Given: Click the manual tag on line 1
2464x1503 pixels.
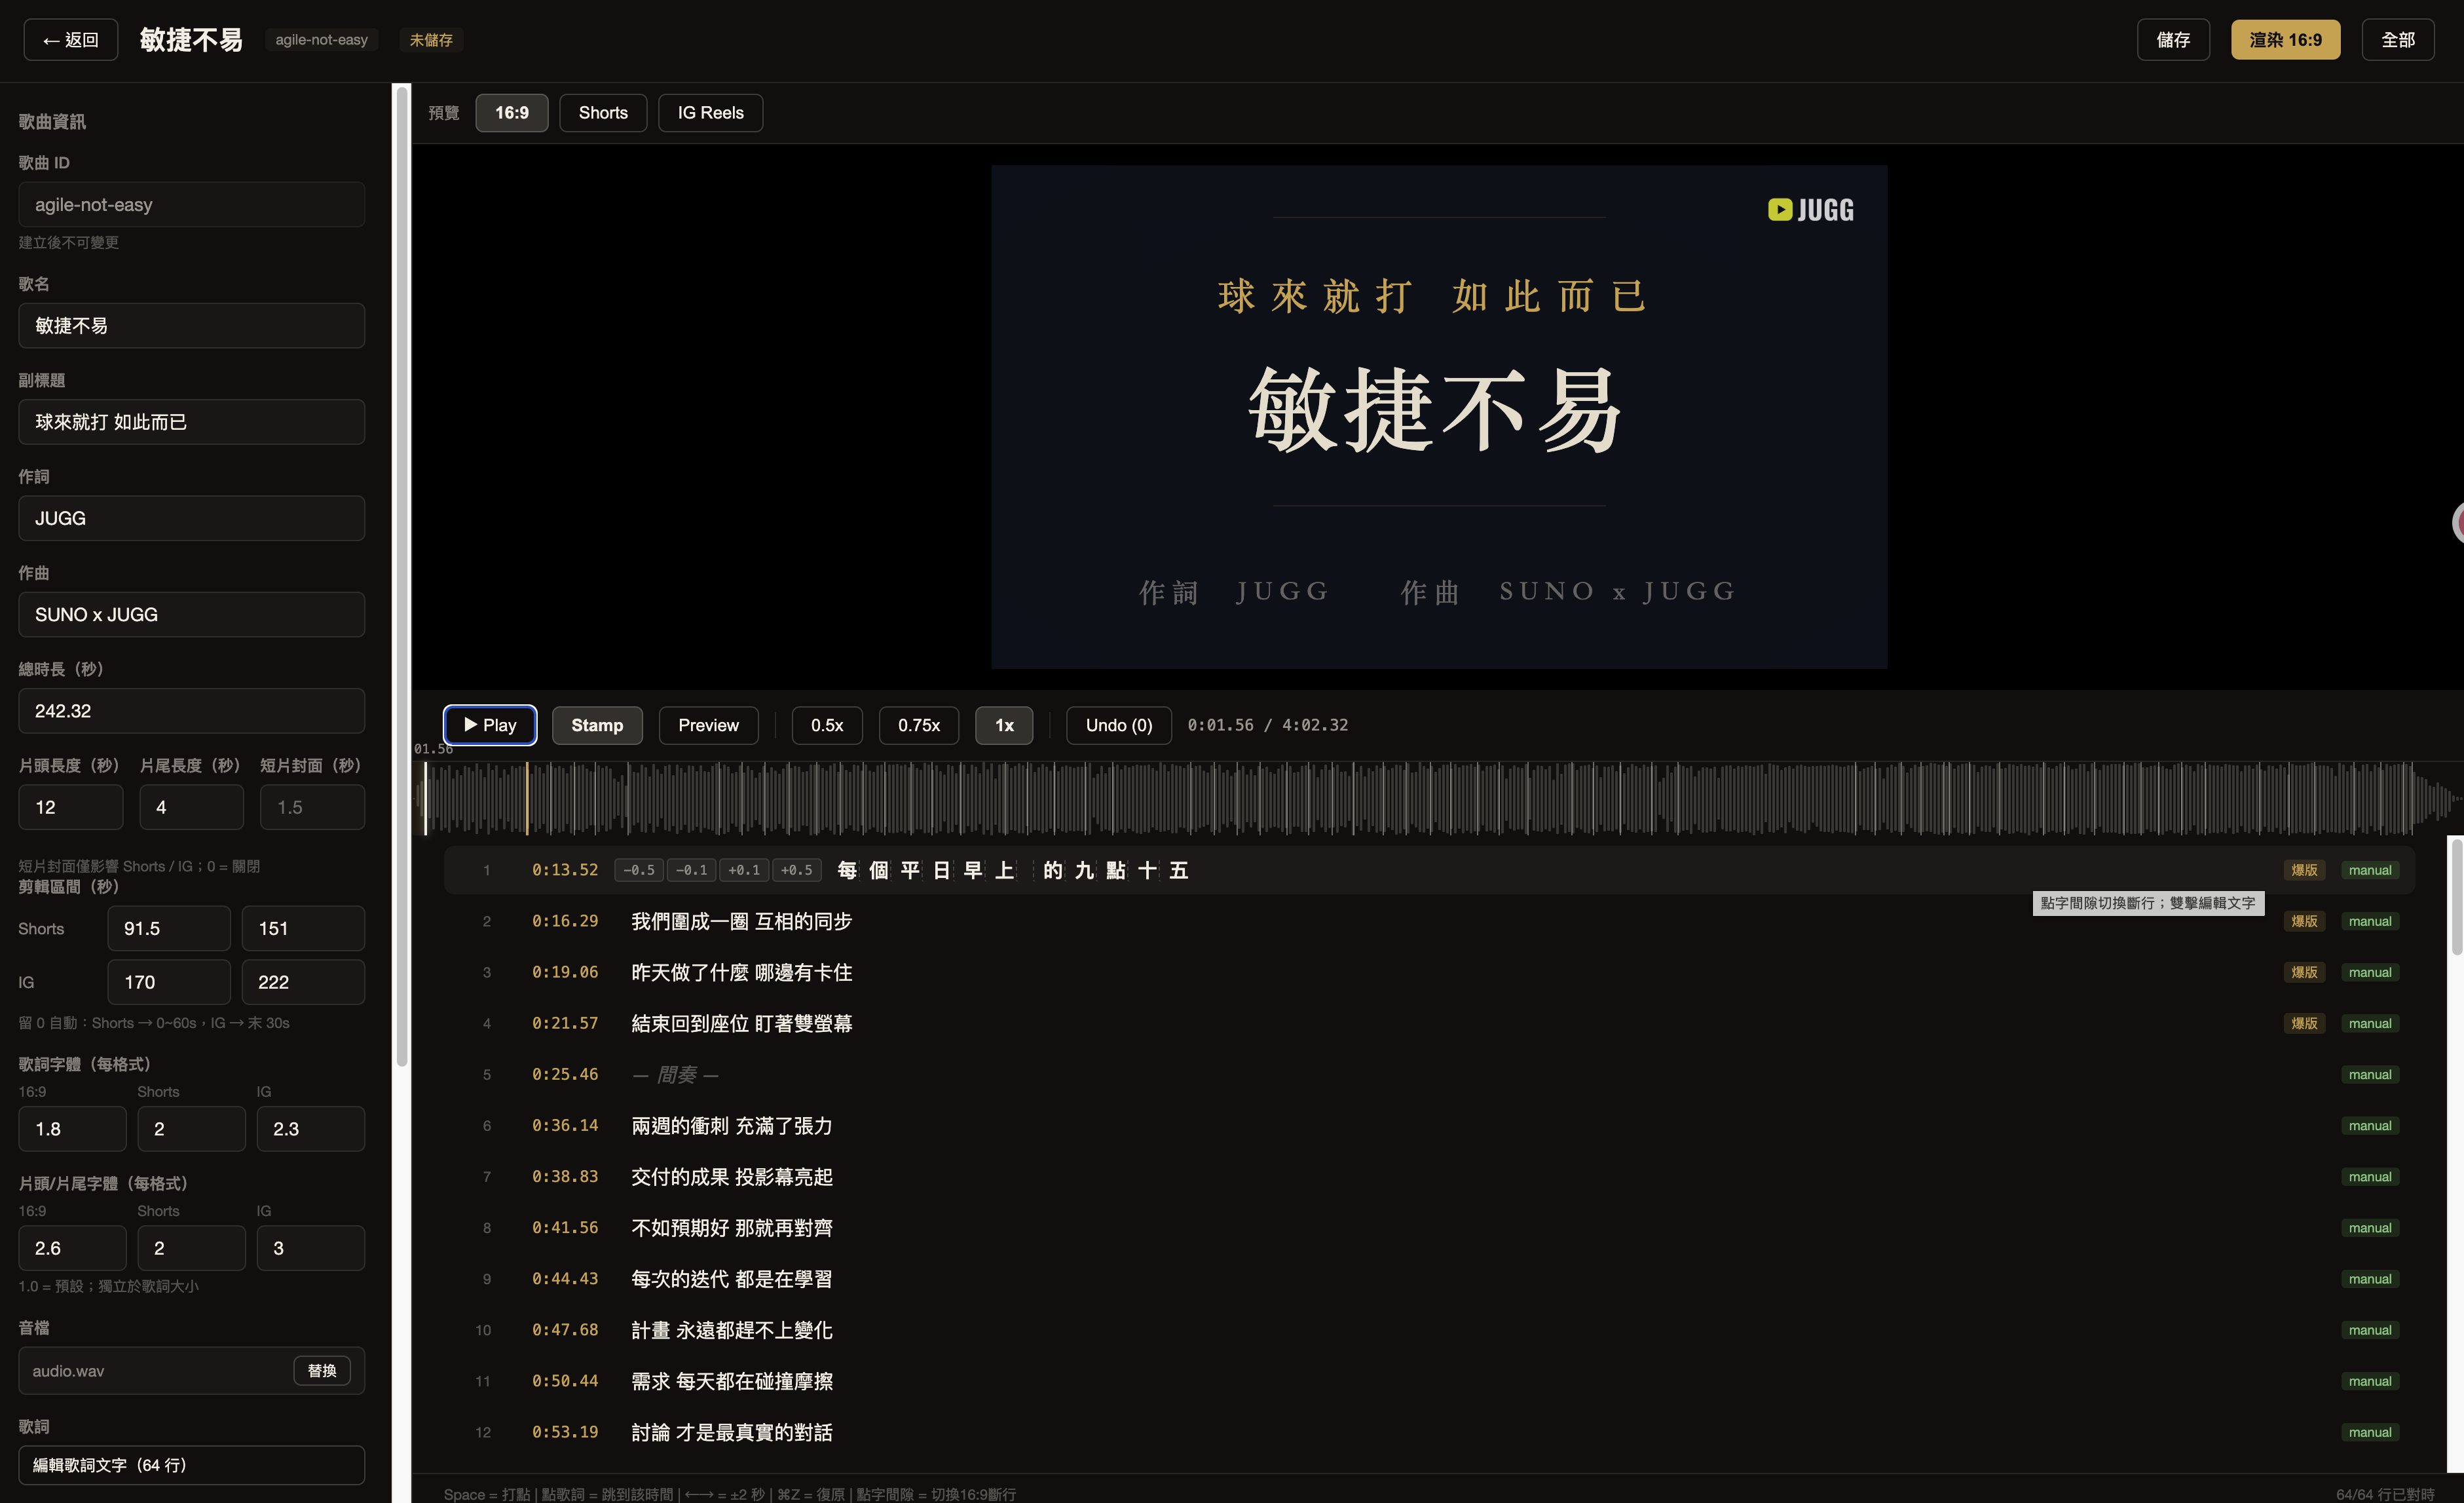Looking at the screenshot, I should coord(2369,870).
